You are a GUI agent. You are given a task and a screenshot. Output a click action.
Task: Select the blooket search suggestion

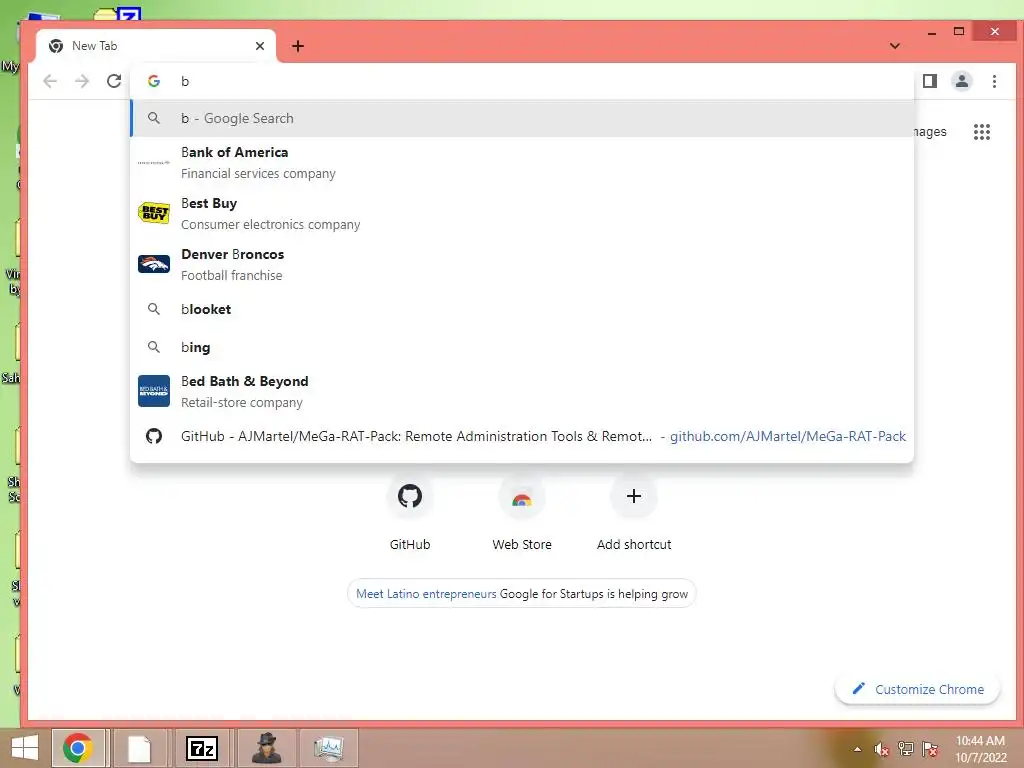pos(522,309)
